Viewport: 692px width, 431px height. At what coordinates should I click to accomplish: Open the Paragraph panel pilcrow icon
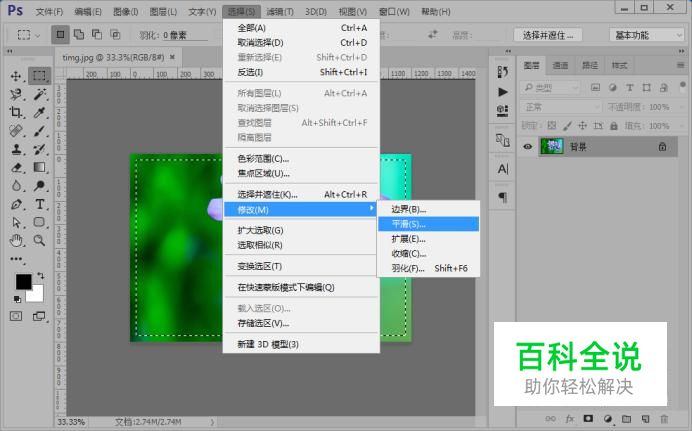pyautogui.click(x=502, y=197)
